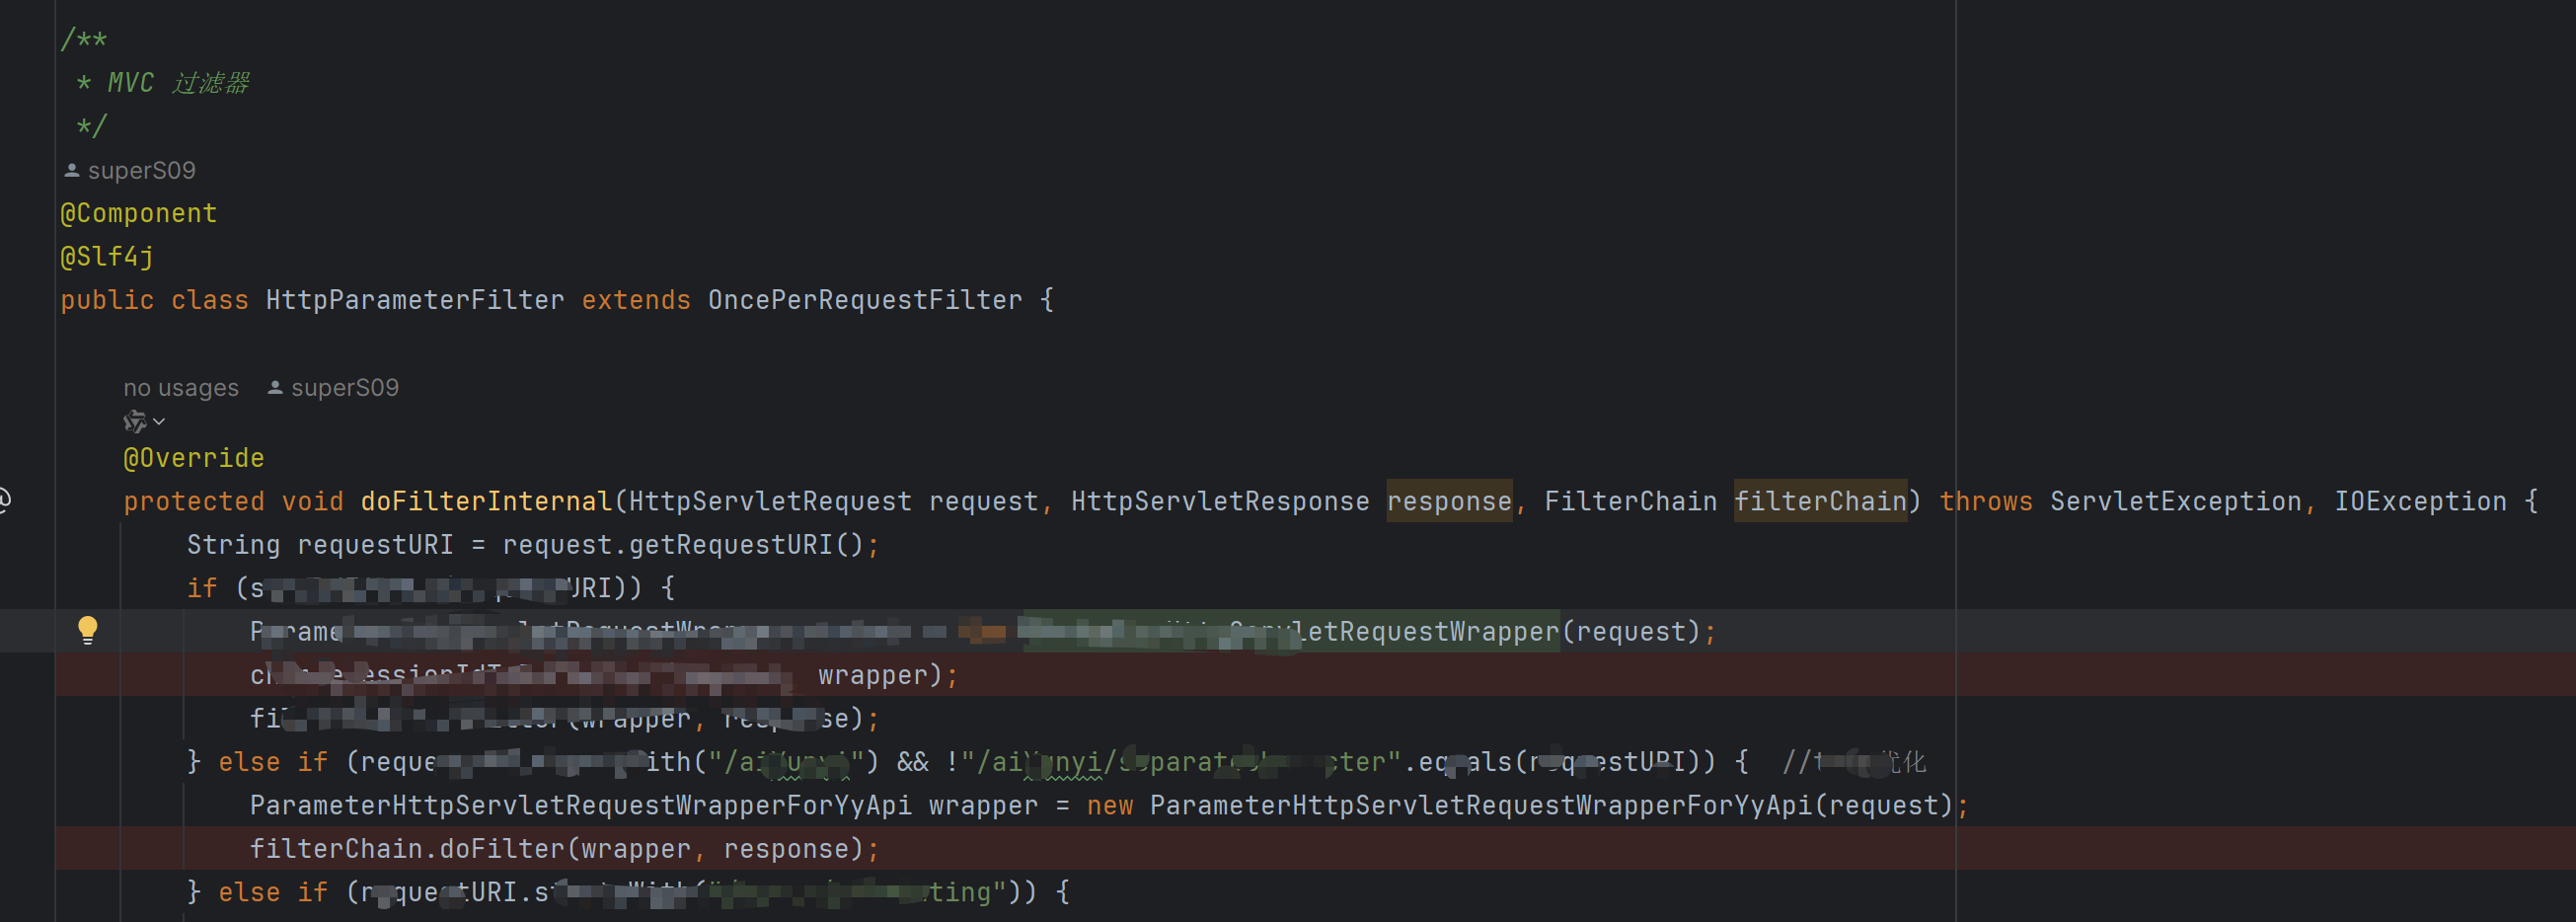2576x922 pixels.
Task: Click the highlighted 'filterChain' parameter
Action: (1820, 501)
